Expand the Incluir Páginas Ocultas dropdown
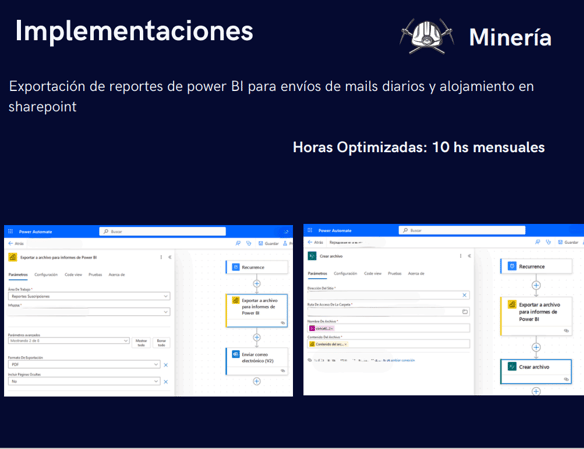Image resolution: width=584 pixels, height=449 pixels. coord(84,381)
